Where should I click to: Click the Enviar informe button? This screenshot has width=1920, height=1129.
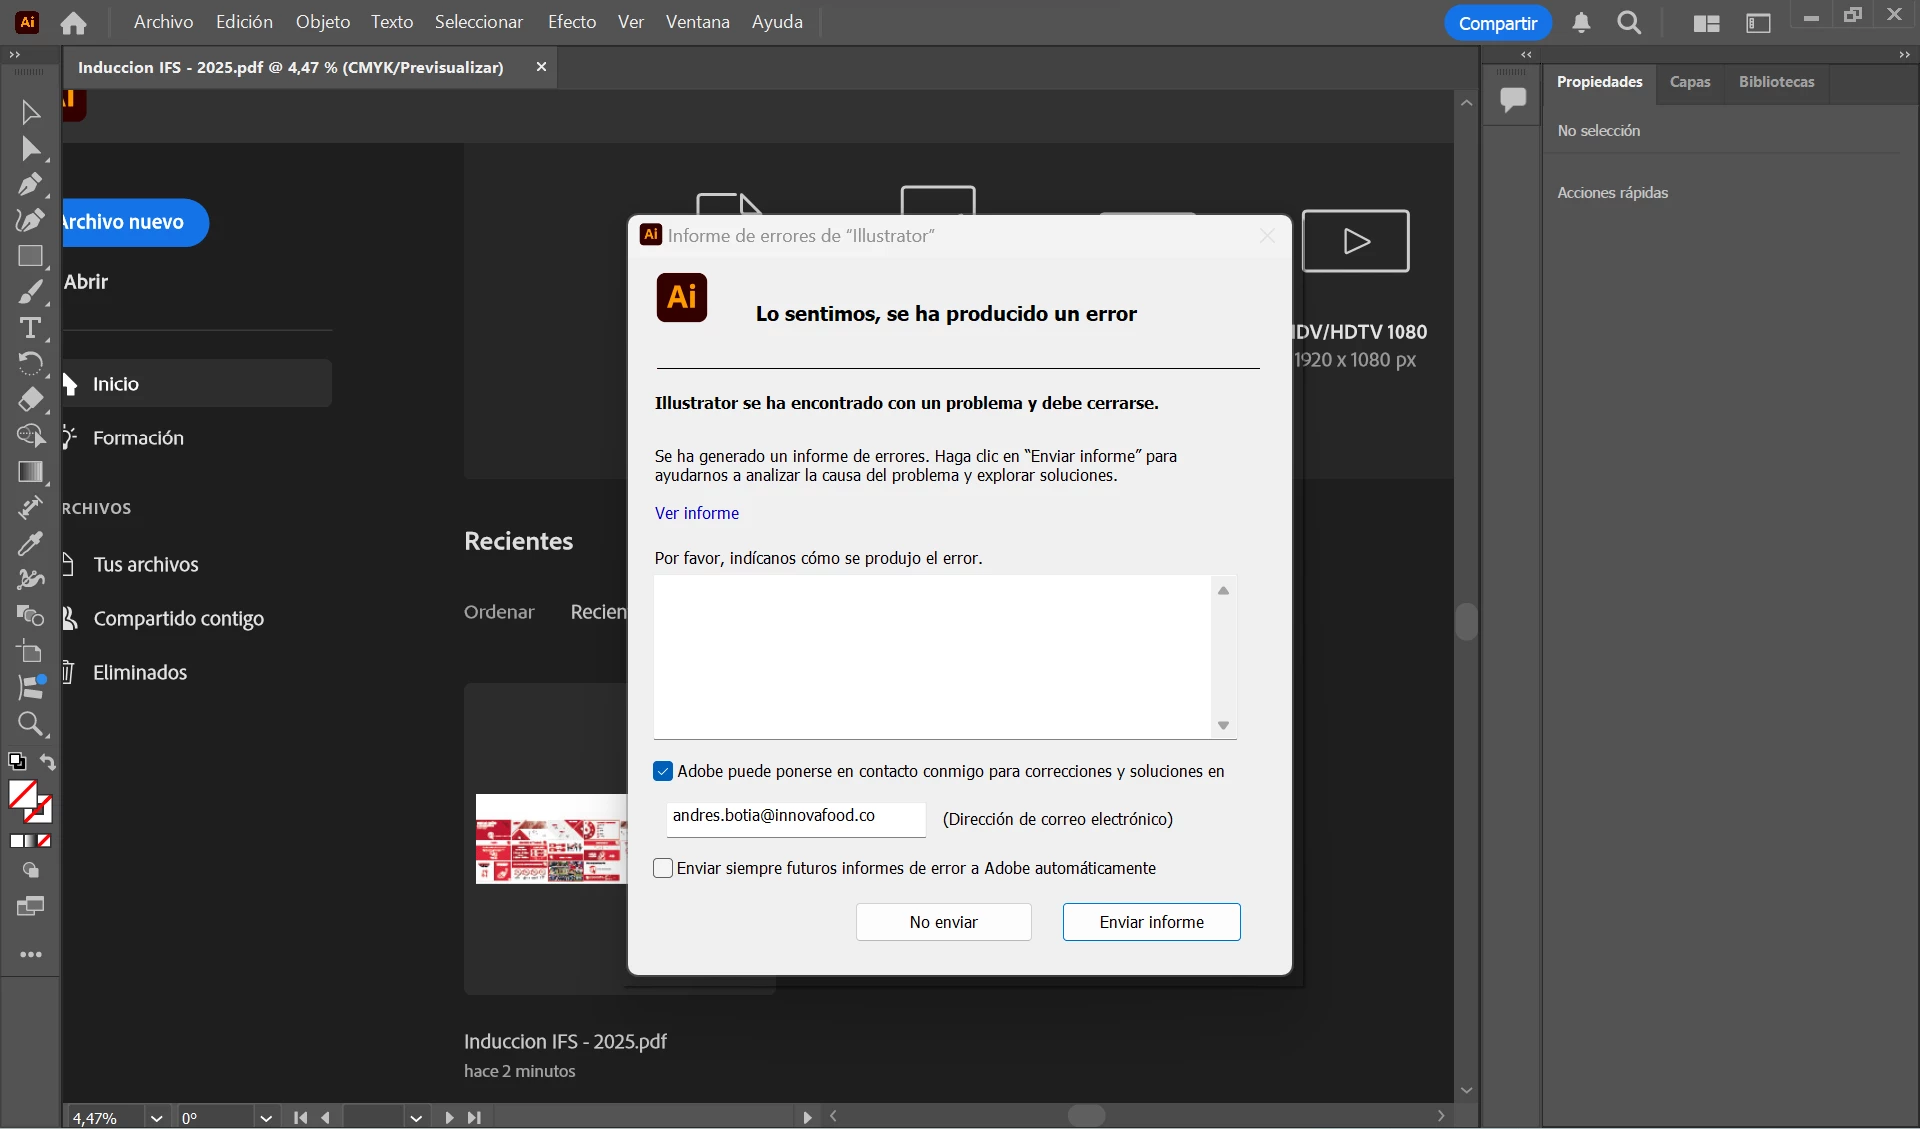1151,922
